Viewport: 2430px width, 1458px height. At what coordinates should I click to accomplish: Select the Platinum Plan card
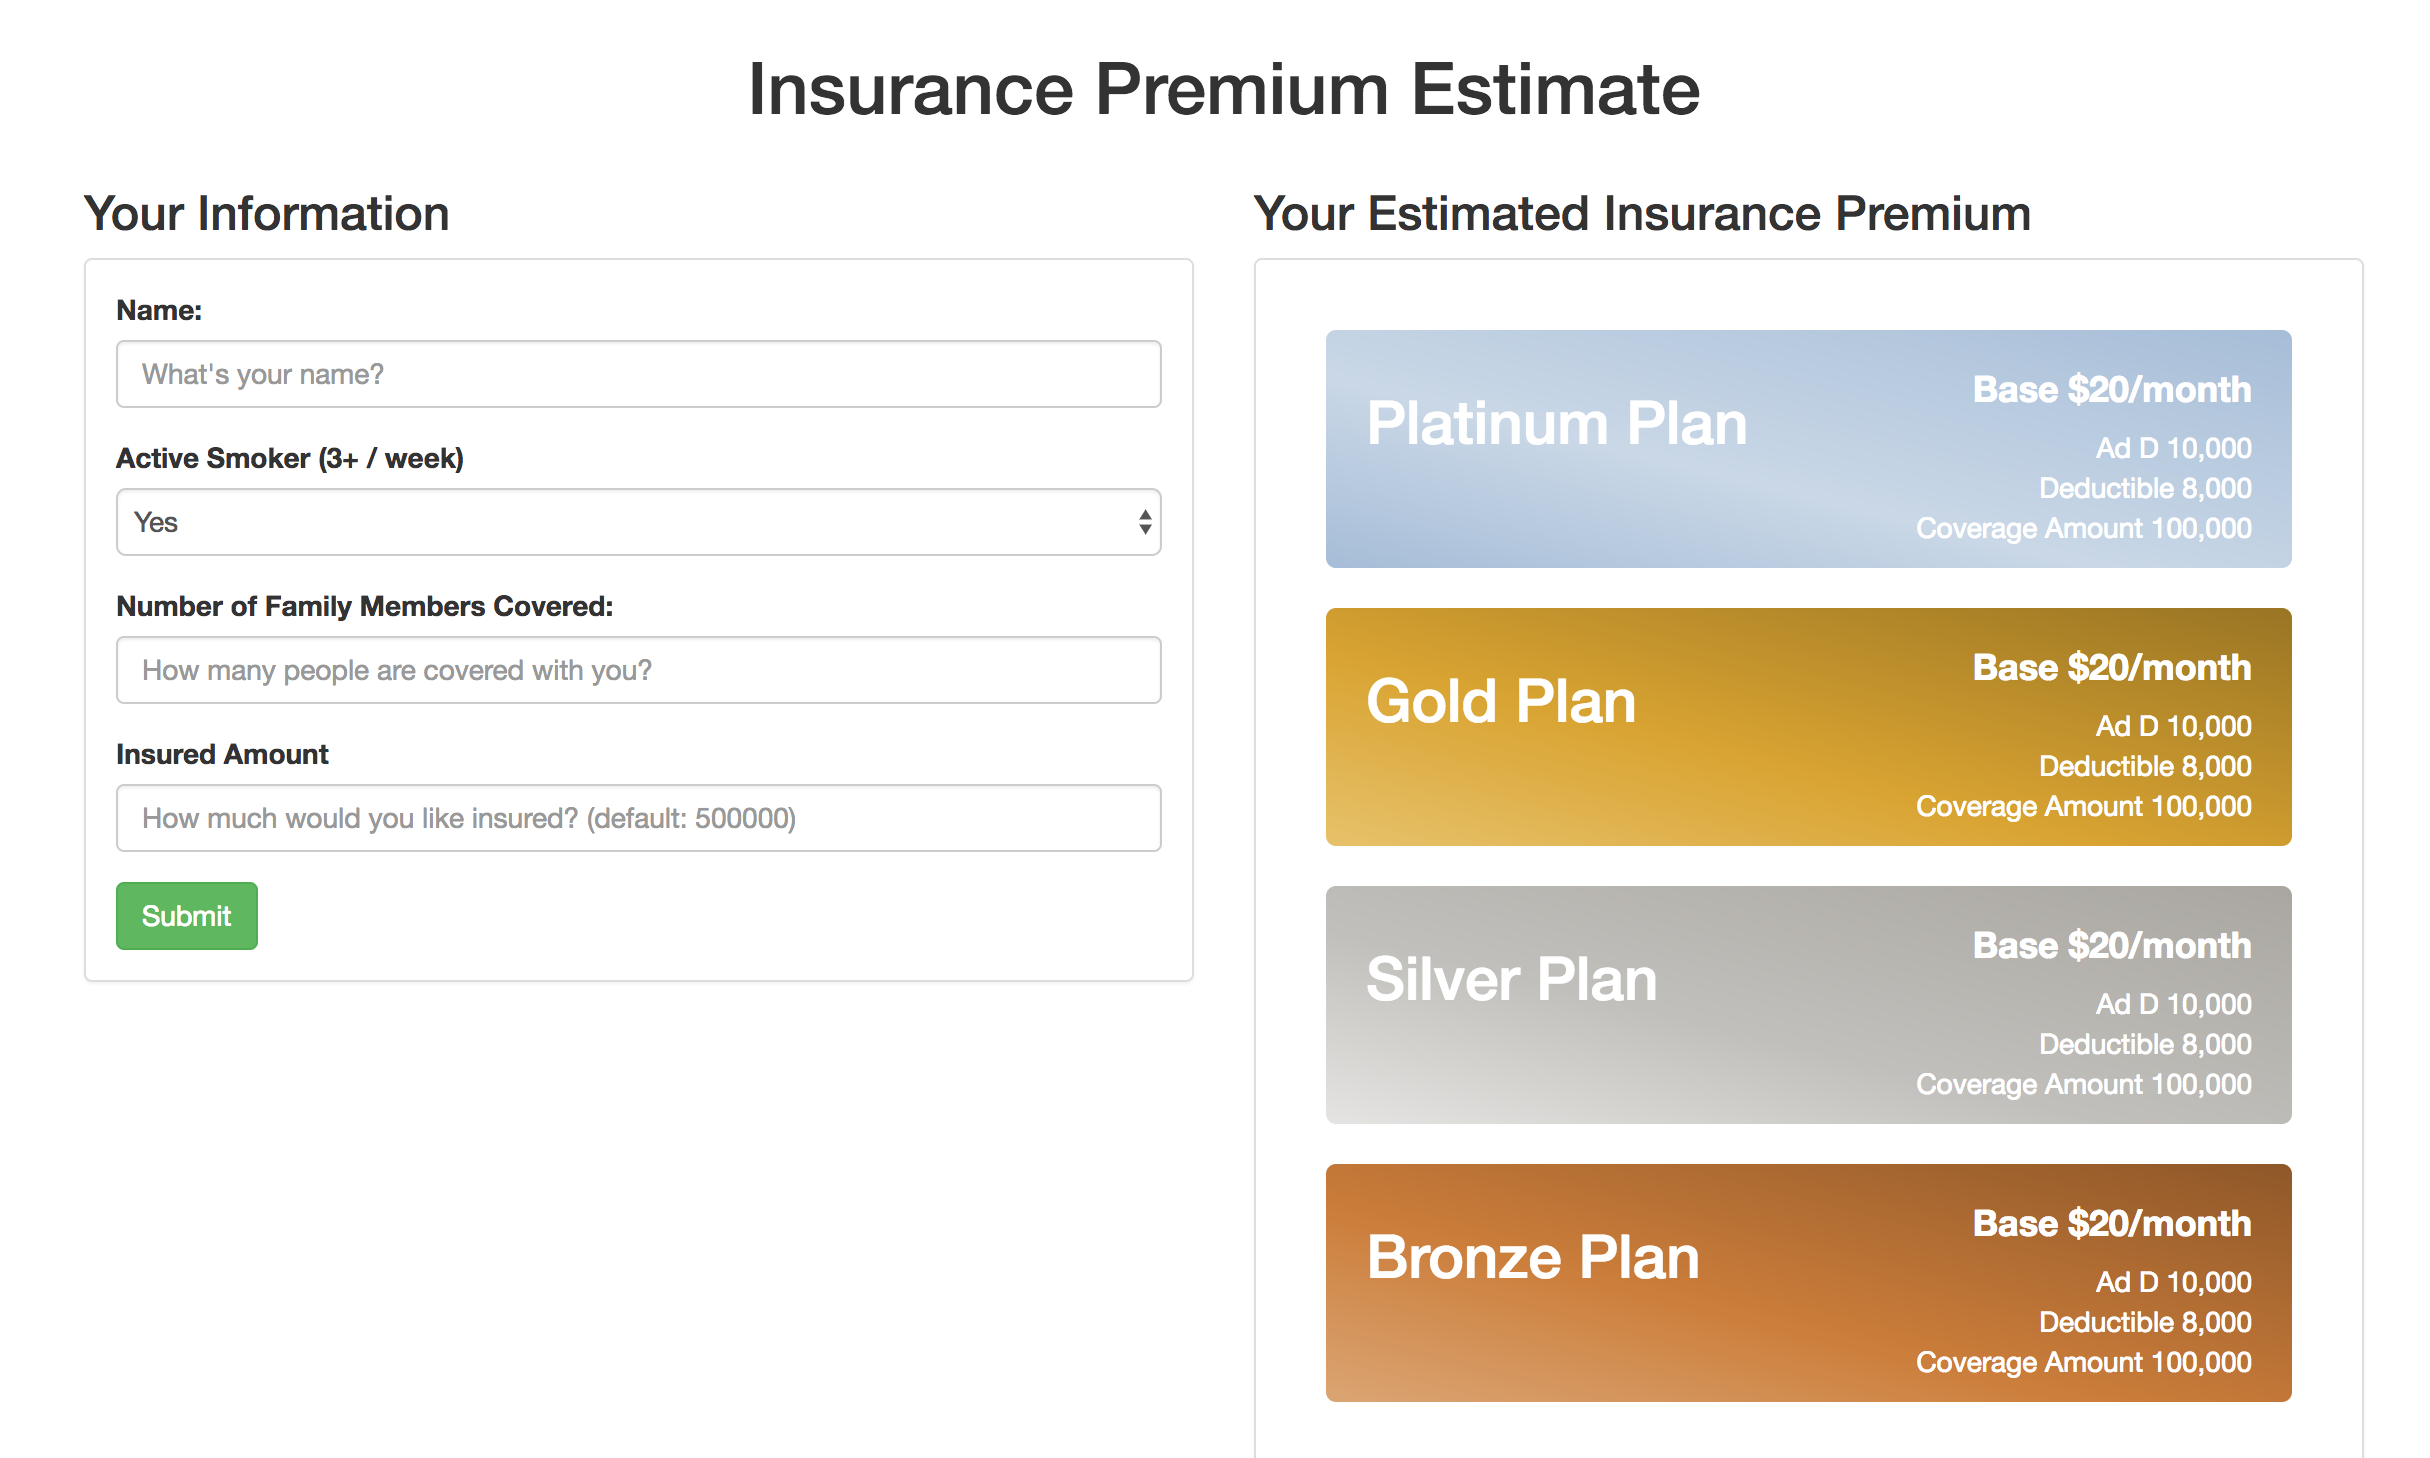(1807, 449)
